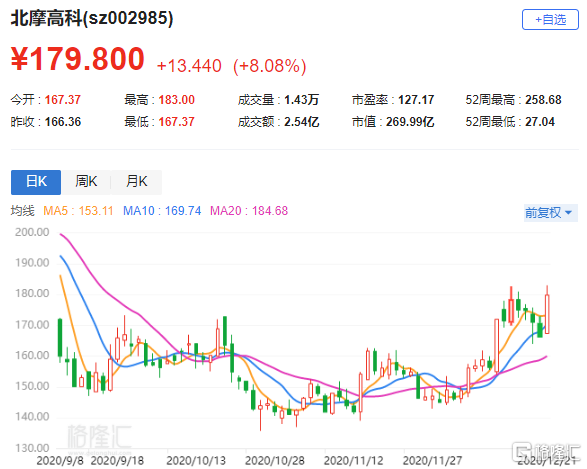Click the percentage change (+8.08%)
587x469 pixels.
(270, 66)
